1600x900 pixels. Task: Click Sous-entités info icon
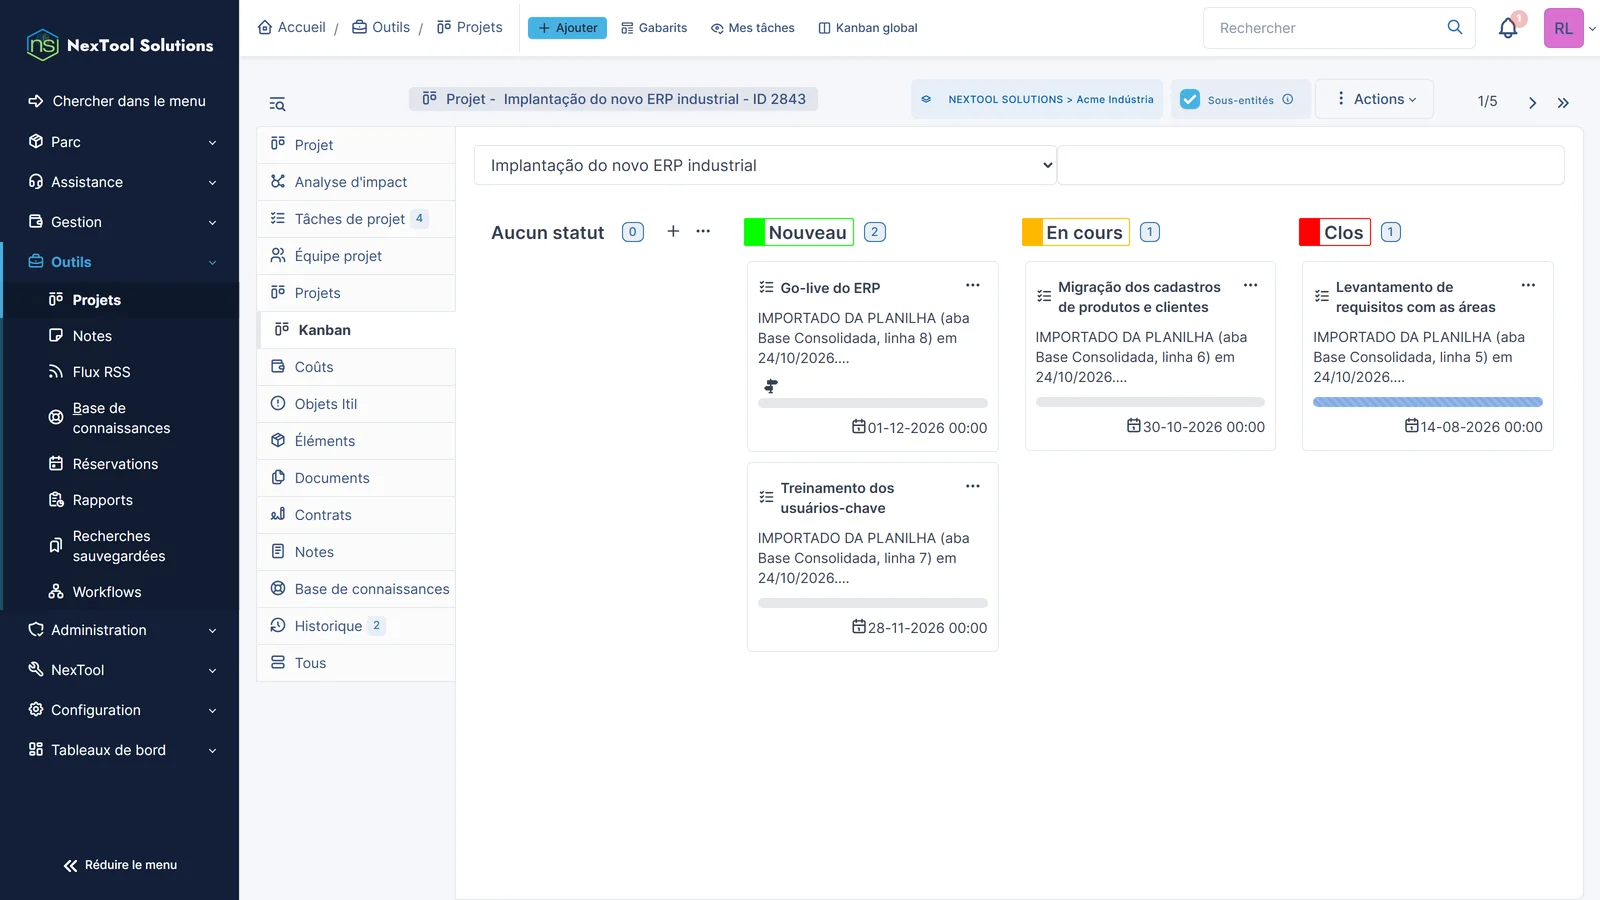1288,99
